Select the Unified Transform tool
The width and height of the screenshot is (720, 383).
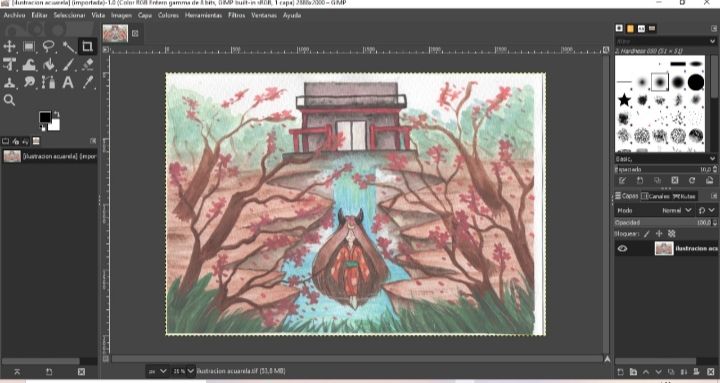(x=9, y=64)
